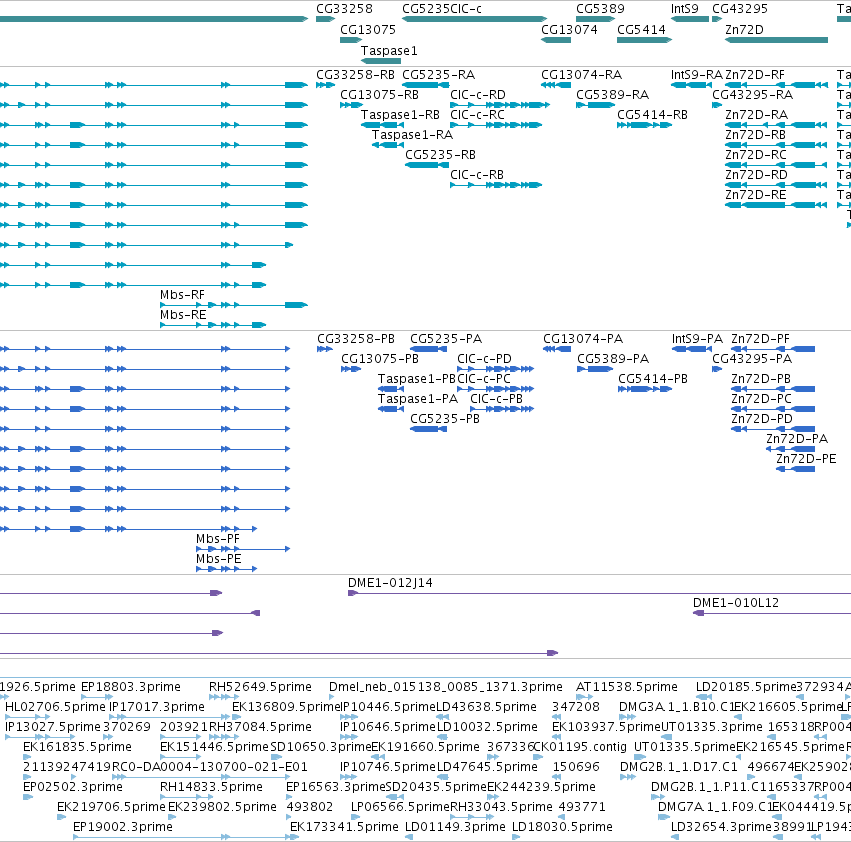Click EST EK161835.5prime
This screenshot has height=842, width=851.
[77, 748]
